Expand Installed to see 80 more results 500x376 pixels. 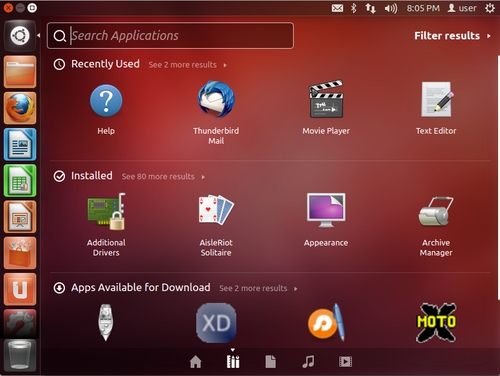163,176
